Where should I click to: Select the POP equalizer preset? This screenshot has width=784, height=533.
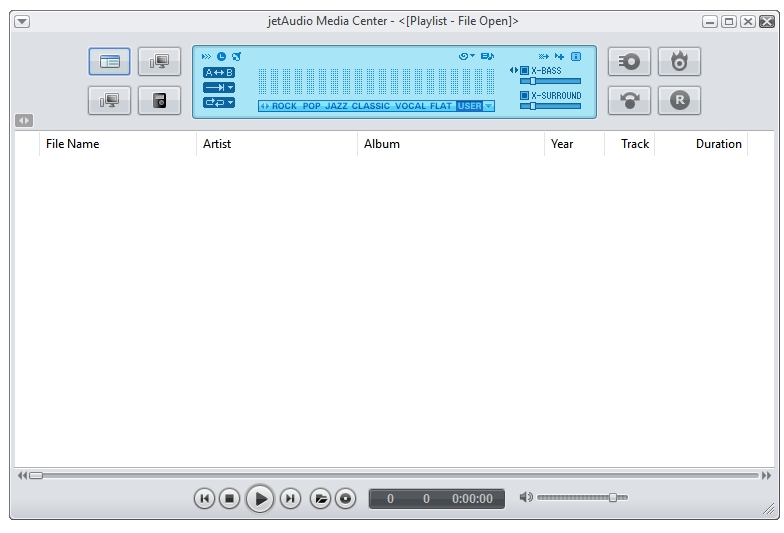311,106
